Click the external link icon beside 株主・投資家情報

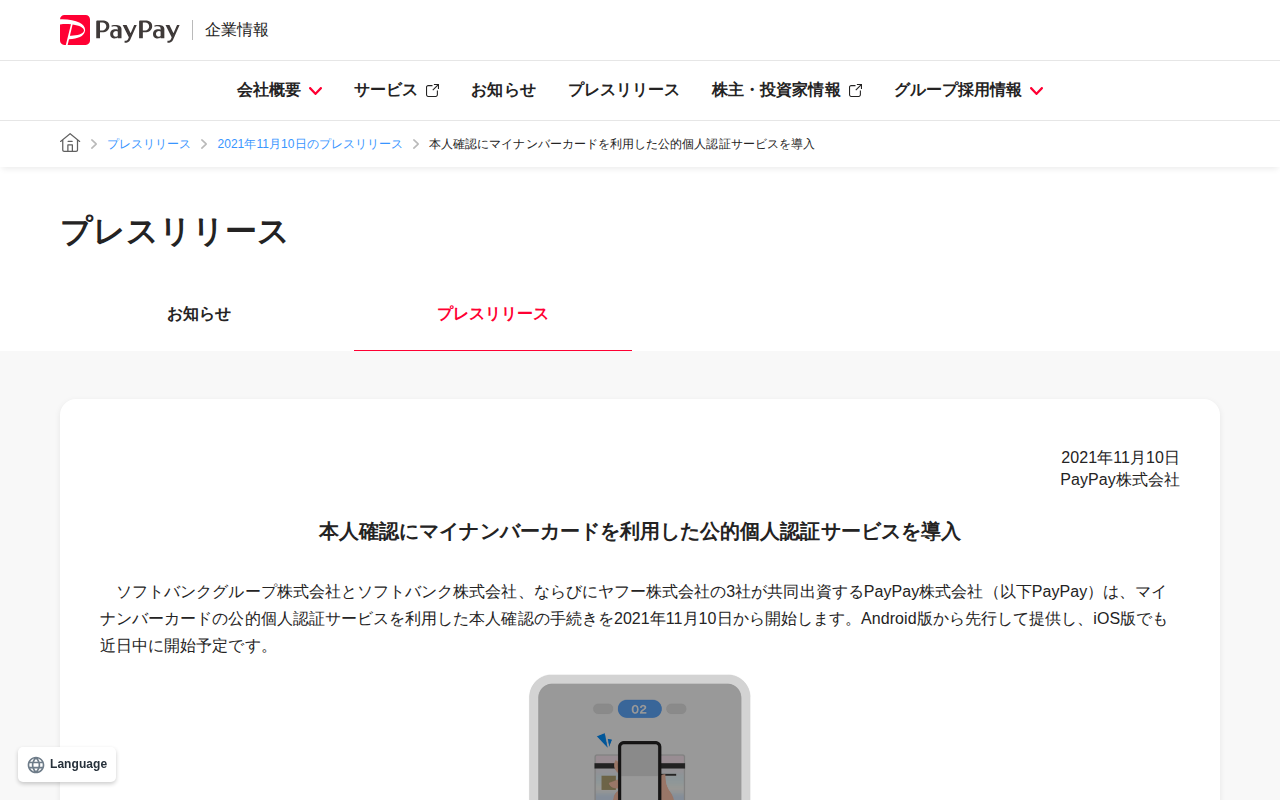click(x=855, y=91)
